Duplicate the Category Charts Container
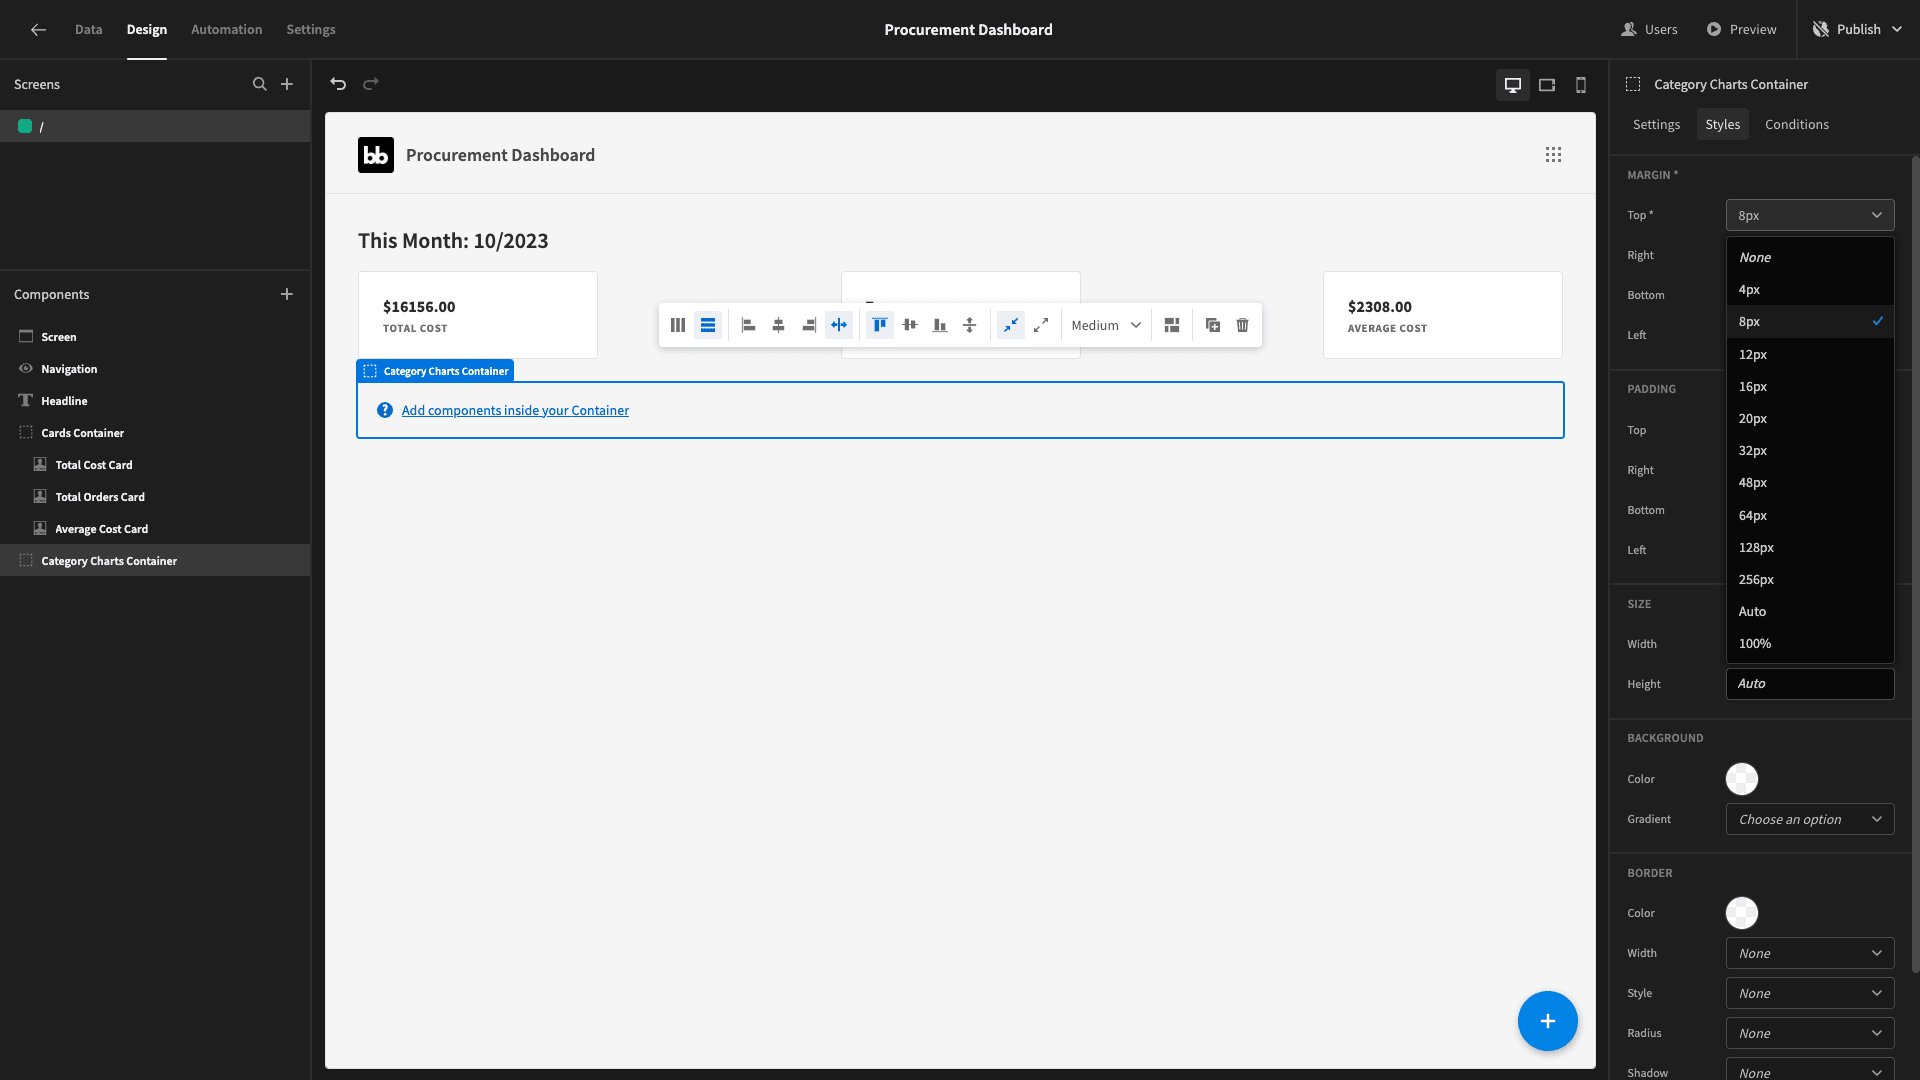1920x1080 pixels. click(x=1213, y=325)
